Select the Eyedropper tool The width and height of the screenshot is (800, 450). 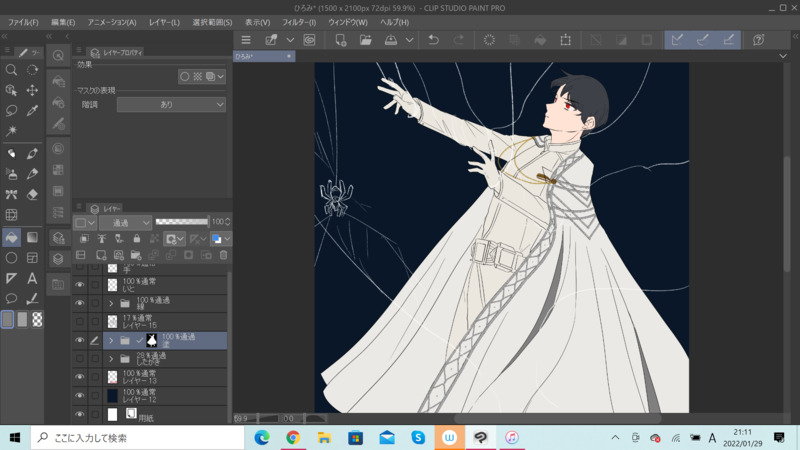pos(32,111)
